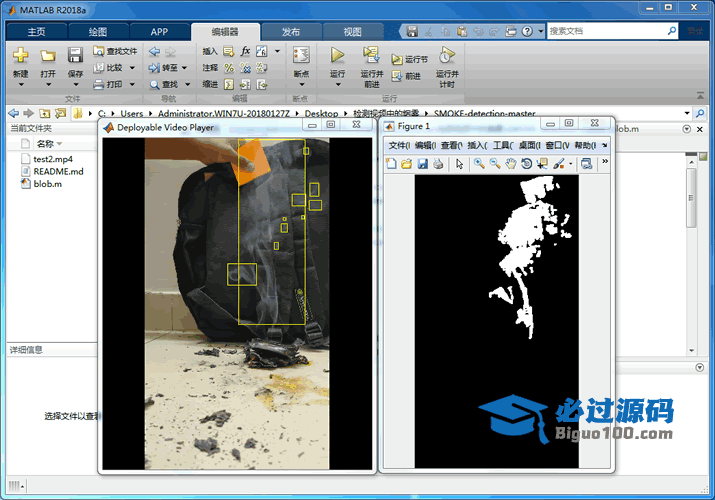The height and width of the screenshot is (500, 715).
Task: Click the Run Section (运行节) button
Action: pyautogui.click(x=410, y=59)
